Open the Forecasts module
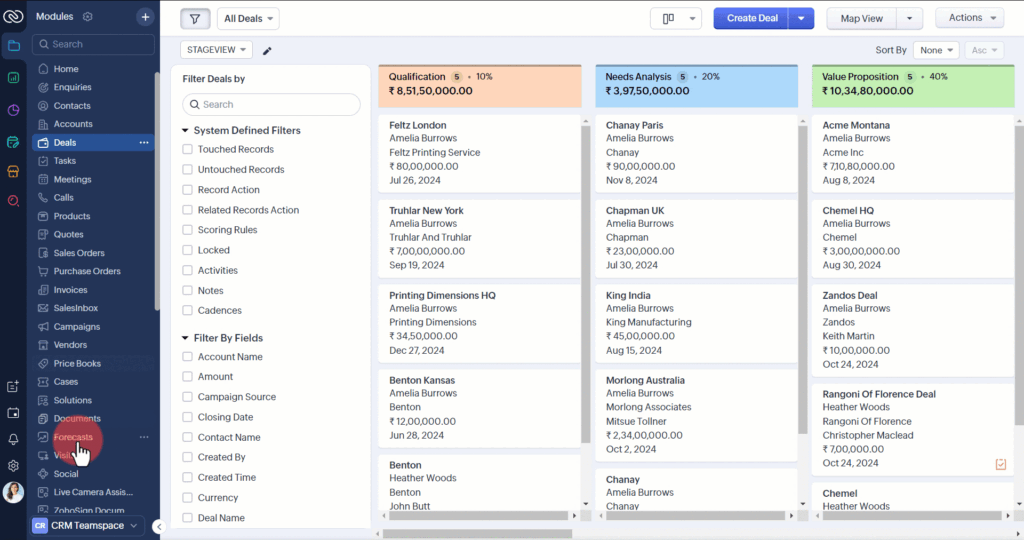 [73, 437]
